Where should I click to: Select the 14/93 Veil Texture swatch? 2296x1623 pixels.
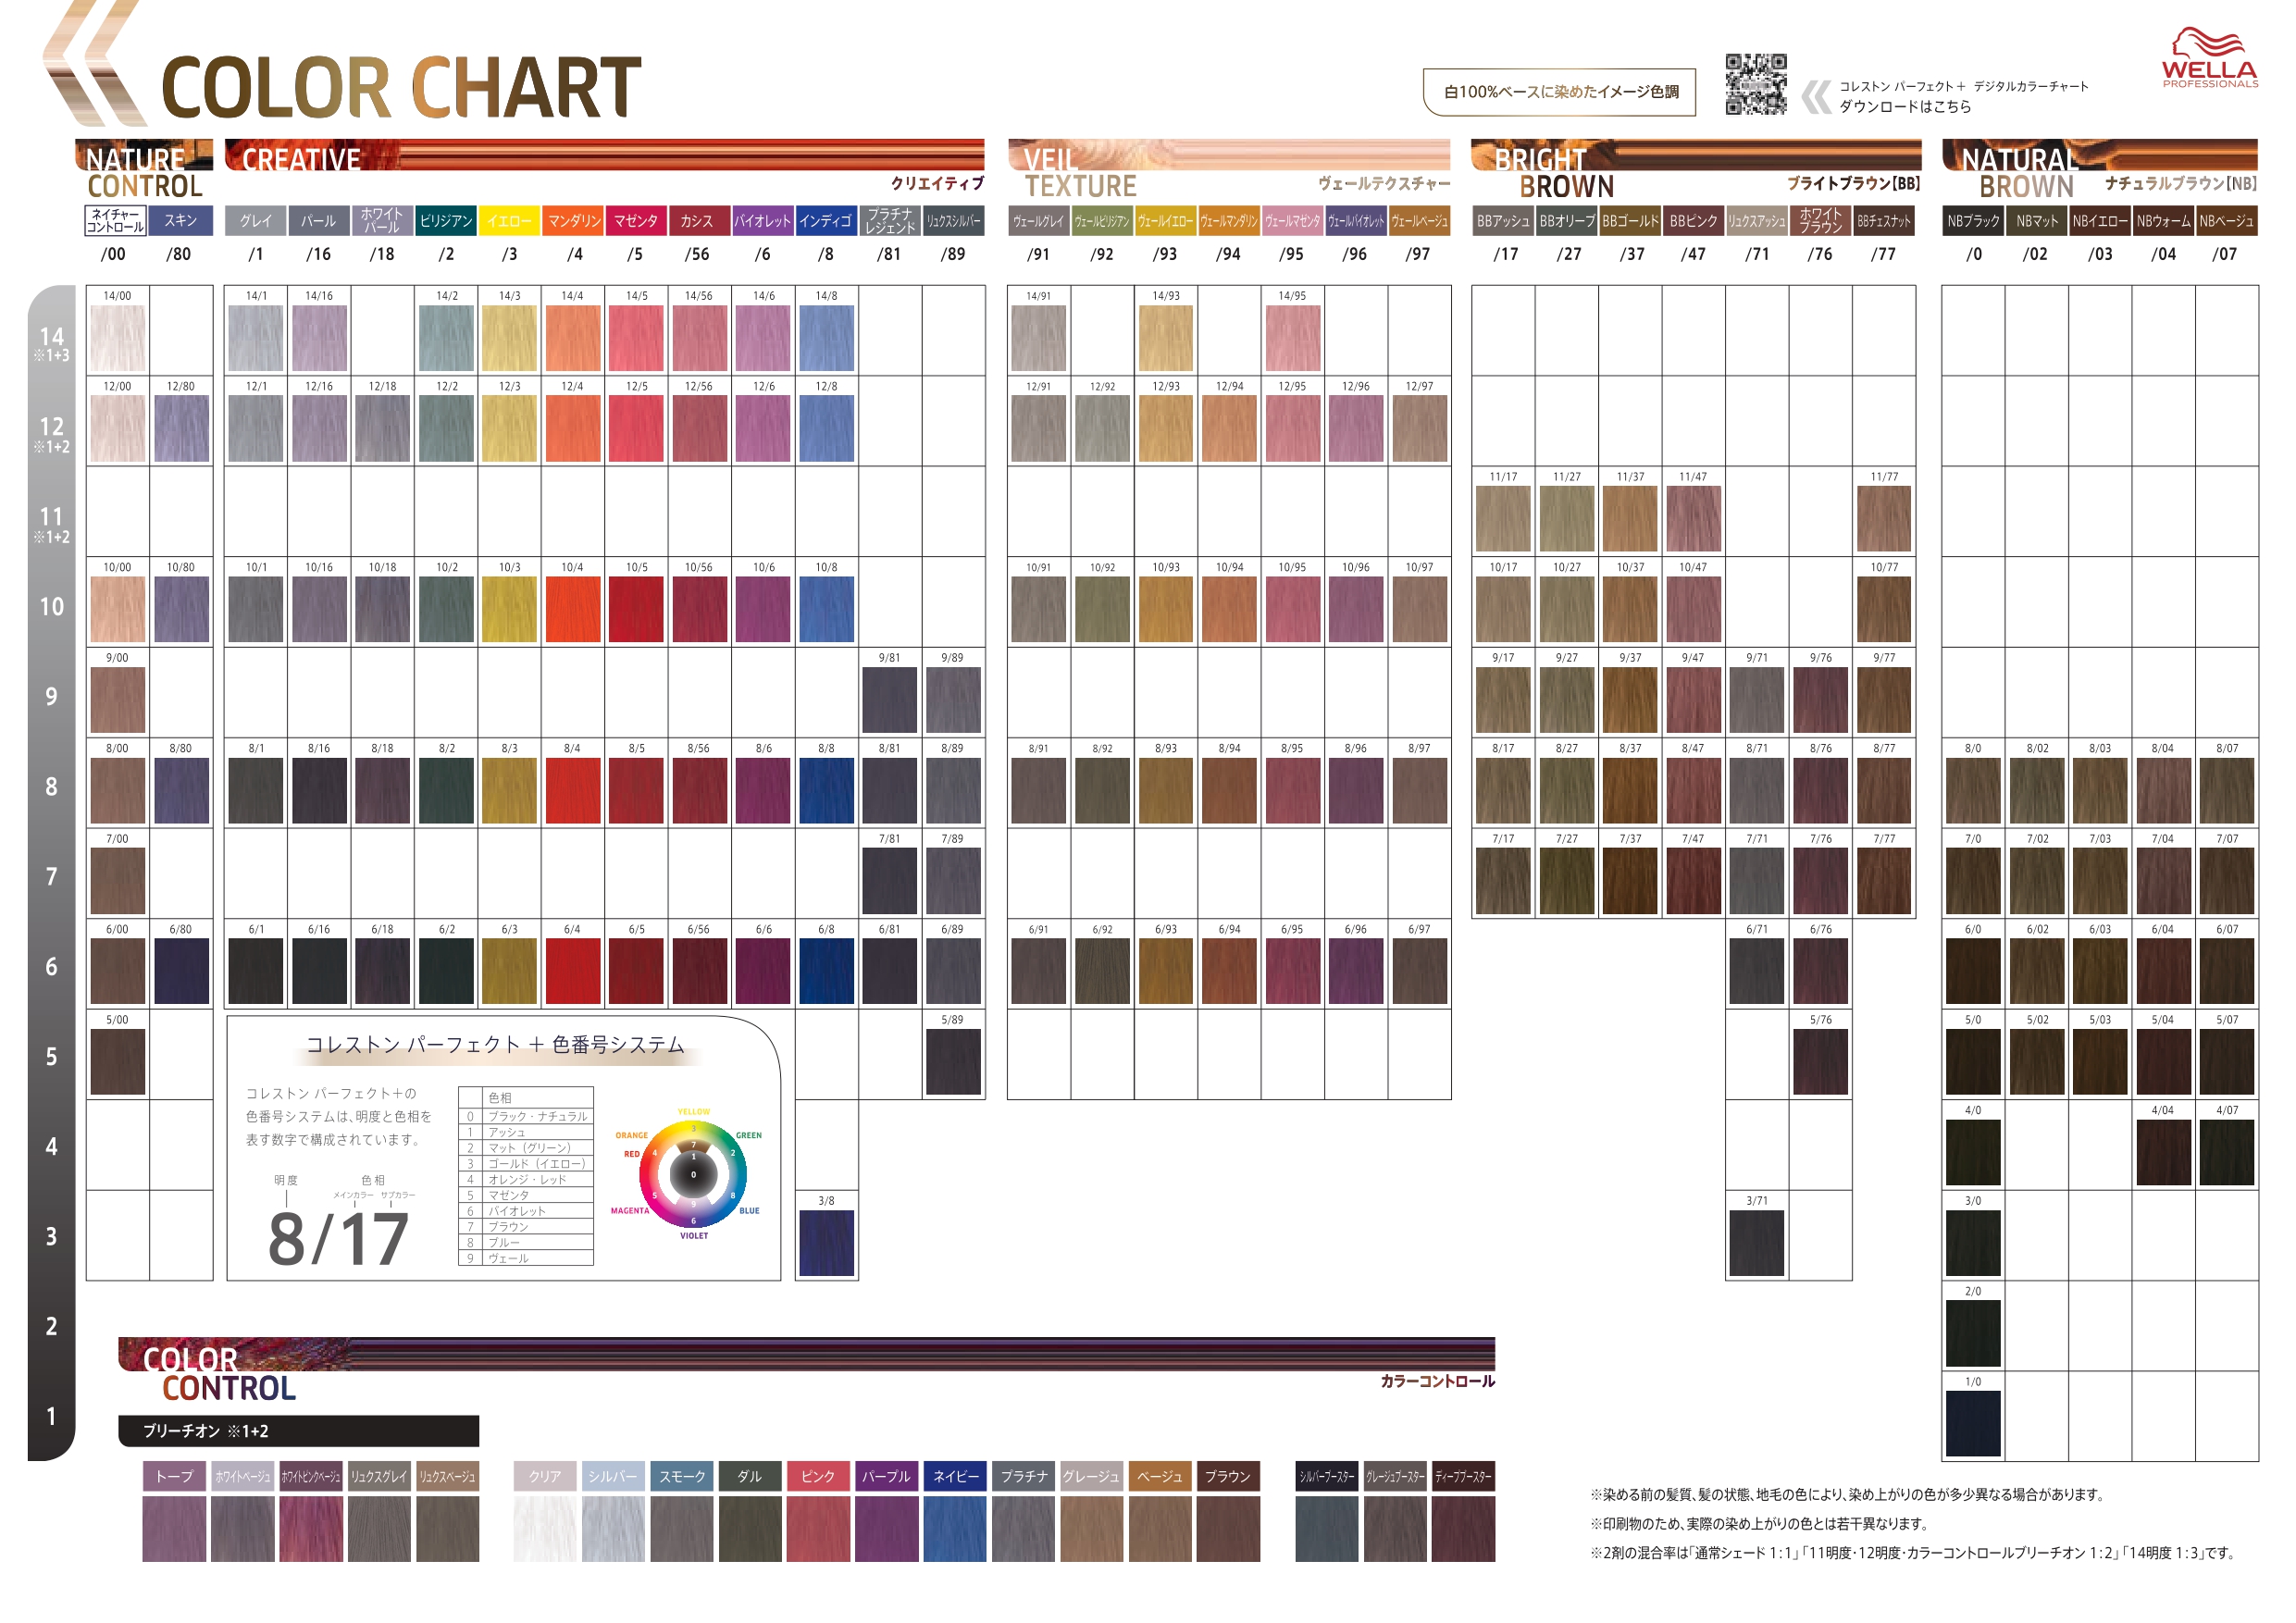(x=1165, y=338)
